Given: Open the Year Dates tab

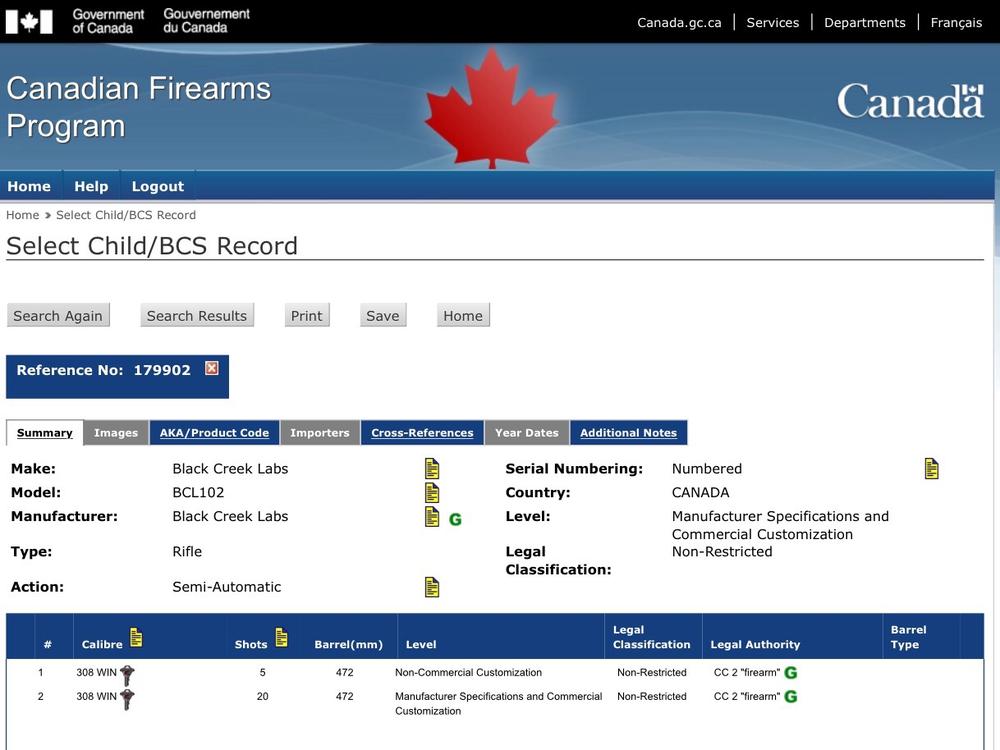Looking at the screenshot, I should coord(527,433).
